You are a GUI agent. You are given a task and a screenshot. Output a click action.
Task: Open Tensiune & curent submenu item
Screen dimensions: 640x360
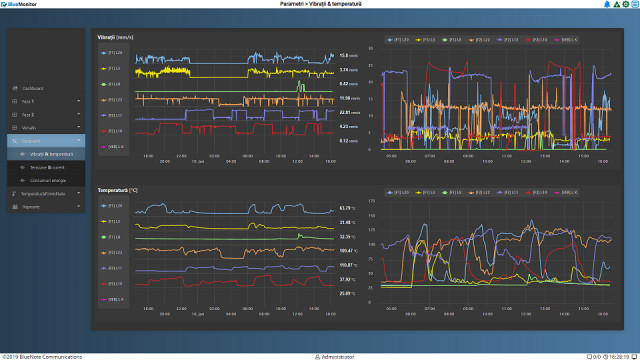tap(46, 167)
